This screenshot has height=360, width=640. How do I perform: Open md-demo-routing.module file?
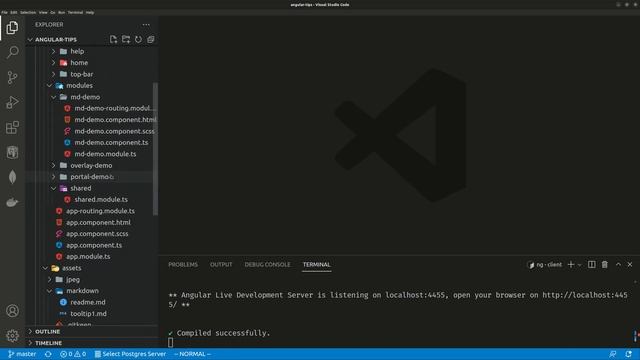click(x=112, y=108)
